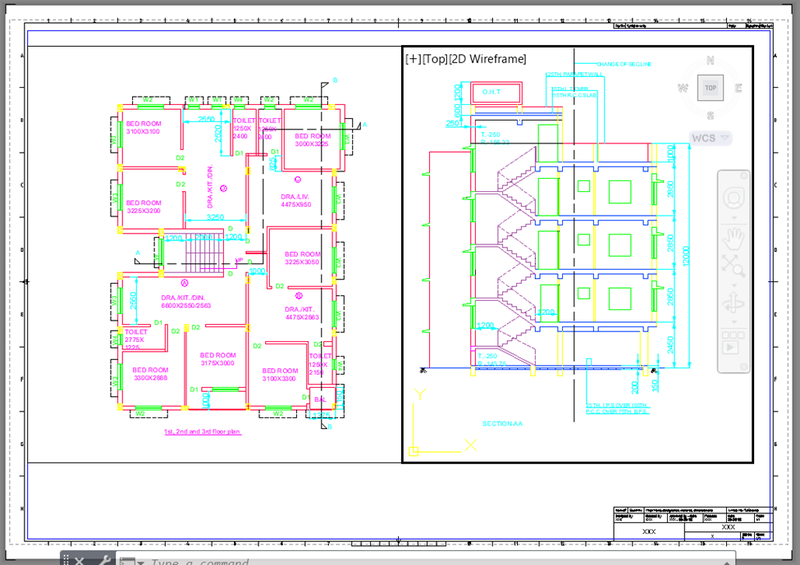Open command line customize wrench menu
800x565 pixels.
(104, 560)
